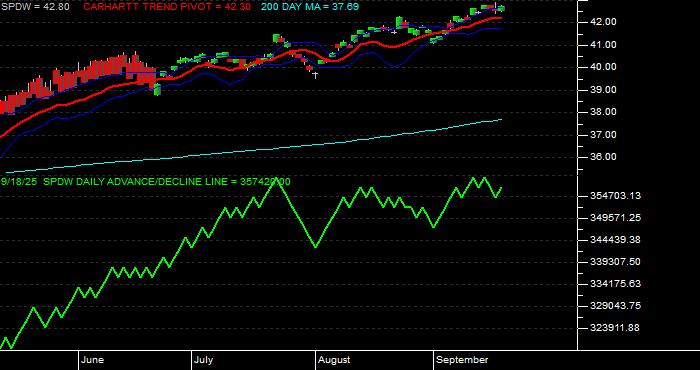Click the SPDW = 42.80 price label
Image resolution: width=700 pixels, height=370 pixels.
[35, 7]
